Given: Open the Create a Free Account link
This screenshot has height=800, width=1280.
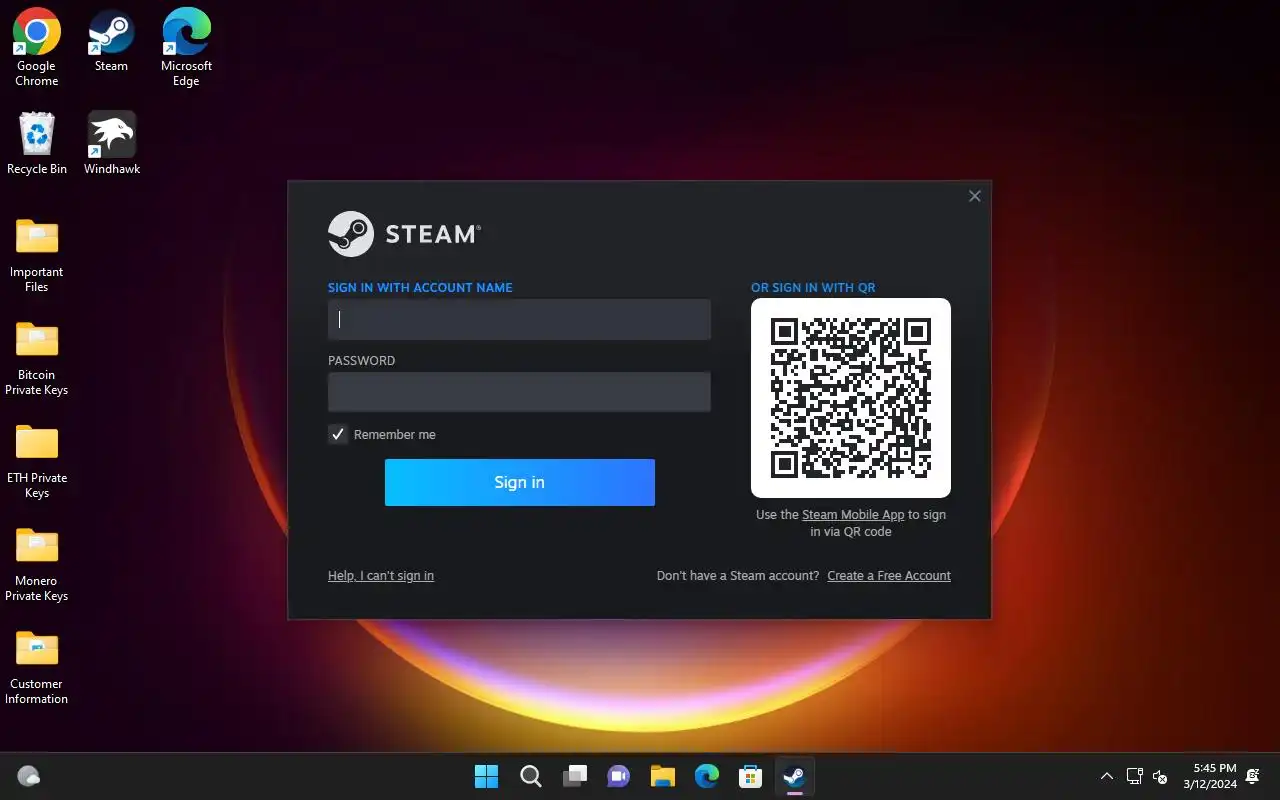Looking at the screenshot, I should click(889, 576).
